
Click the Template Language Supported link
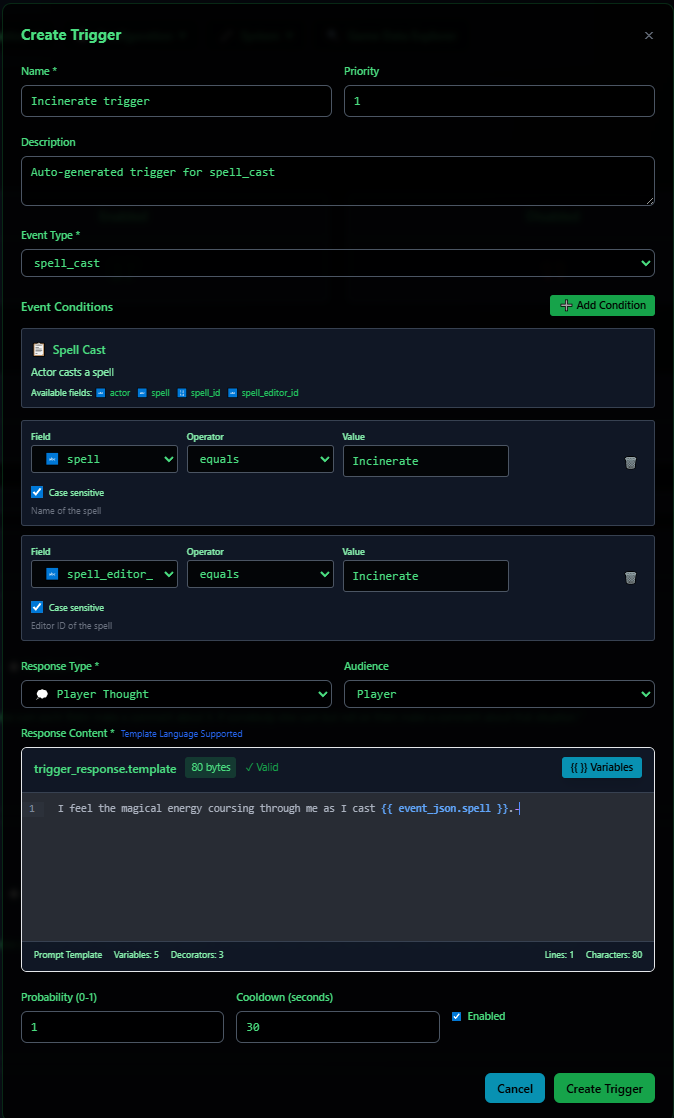click(181, 734)
